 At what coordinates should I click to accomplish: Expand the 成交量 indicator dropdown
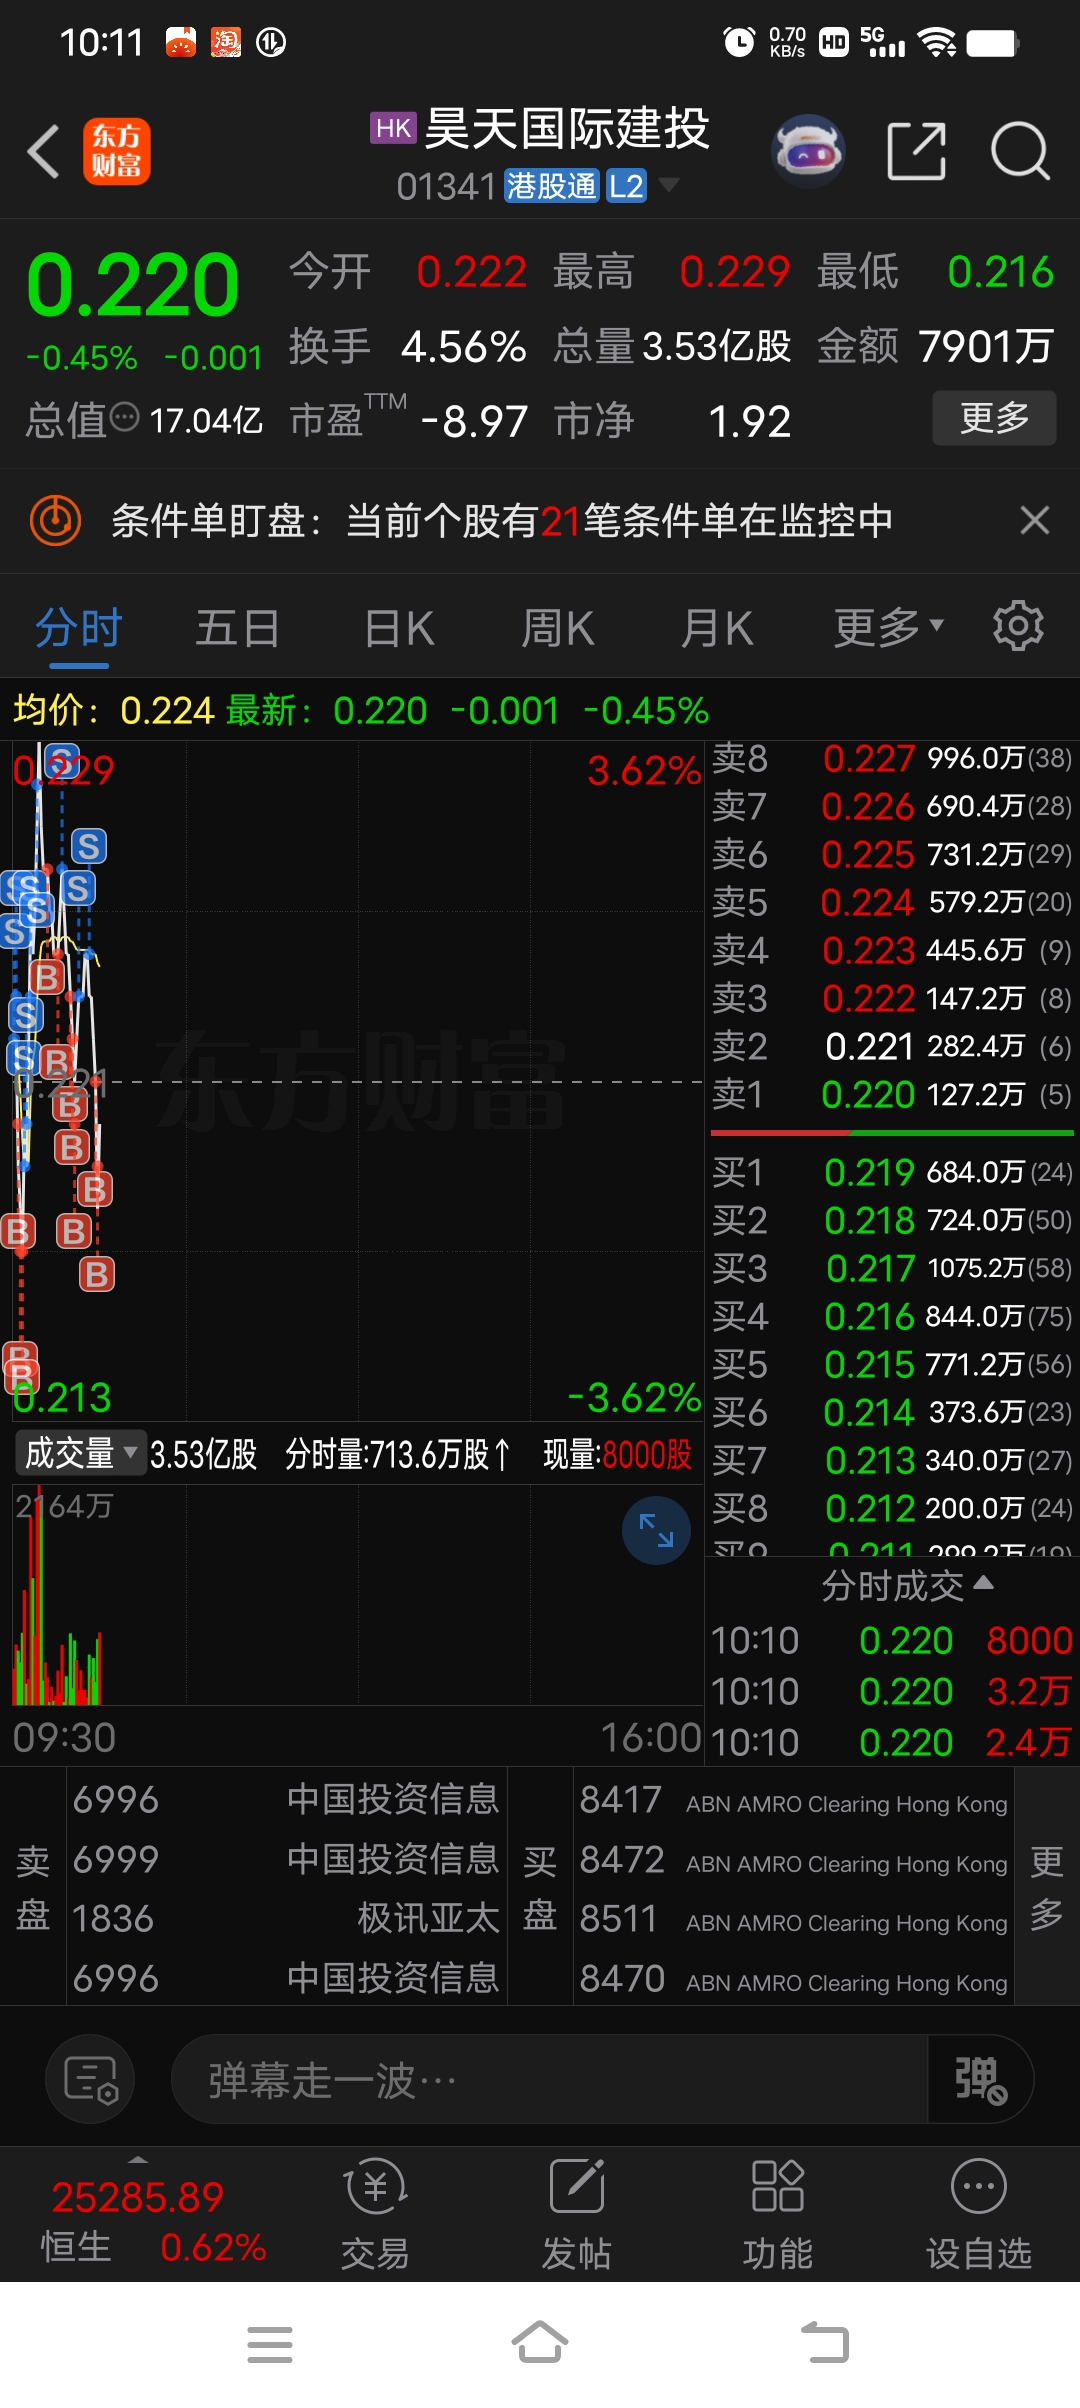81,1453
